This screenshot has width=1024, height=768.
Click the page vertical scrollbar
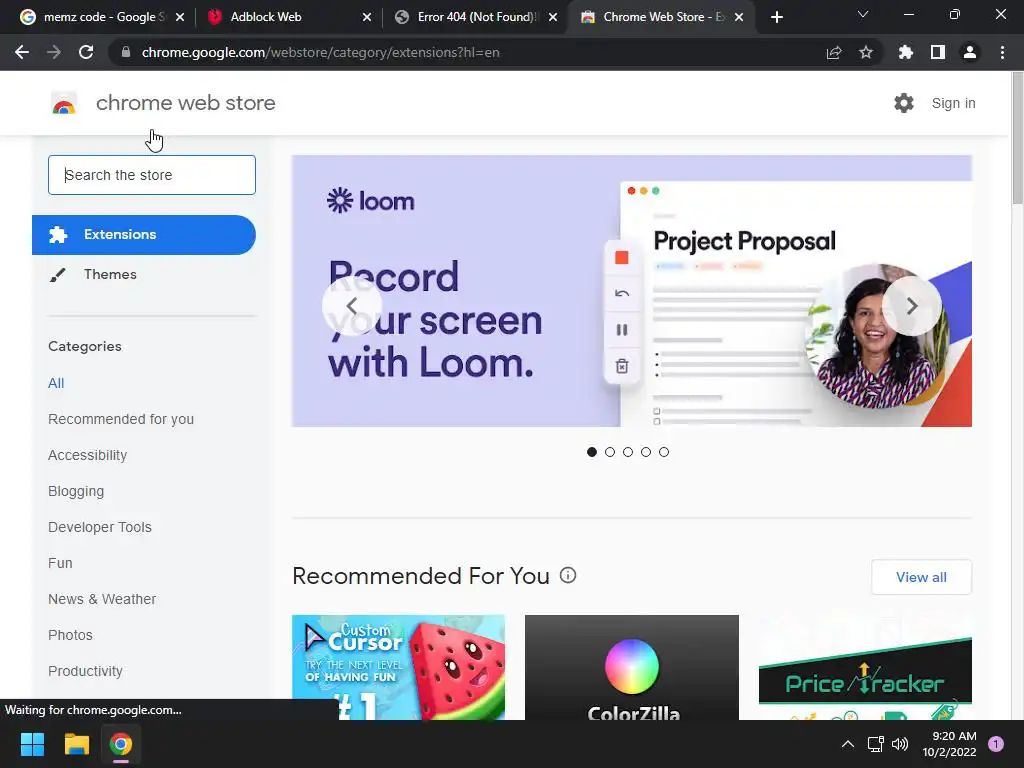tap(1017, 138)
